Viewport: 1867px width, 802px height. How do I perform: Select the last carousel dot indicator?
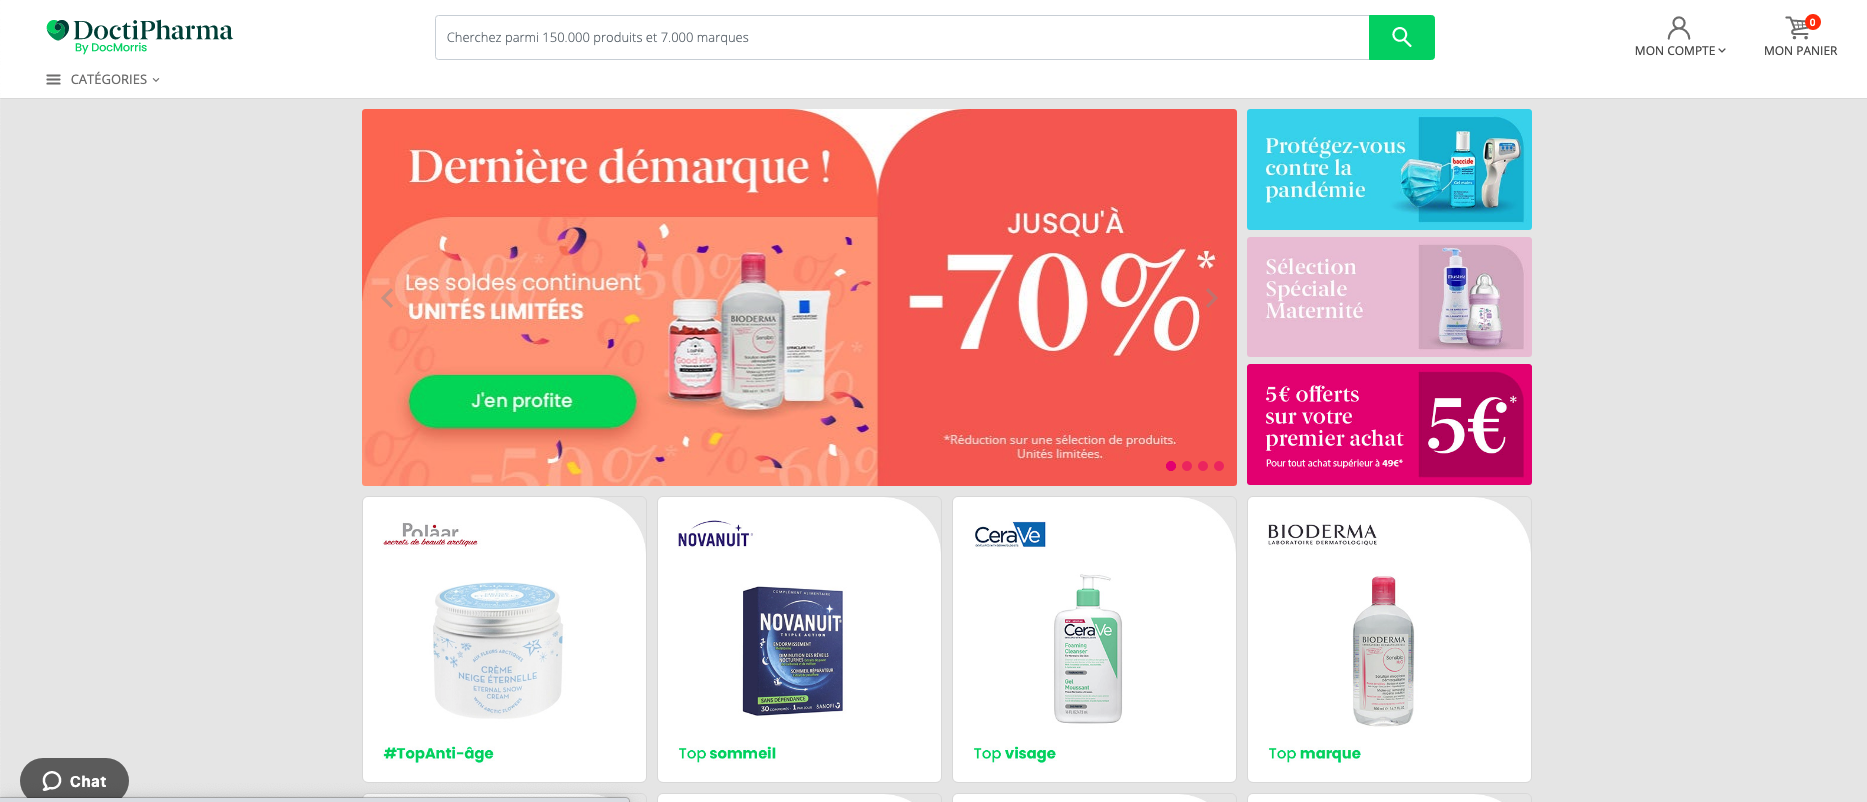[1219, 466]
